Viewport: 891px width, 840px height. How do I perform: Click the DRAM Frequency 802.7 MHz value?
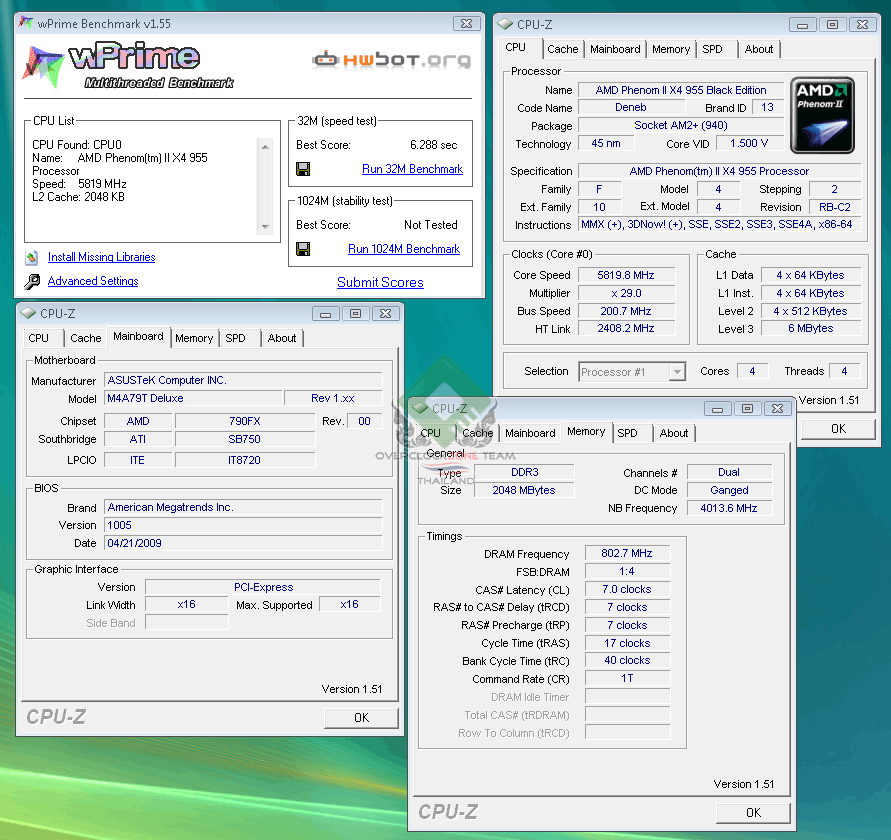pyautogui.click(x=627, y=553)
